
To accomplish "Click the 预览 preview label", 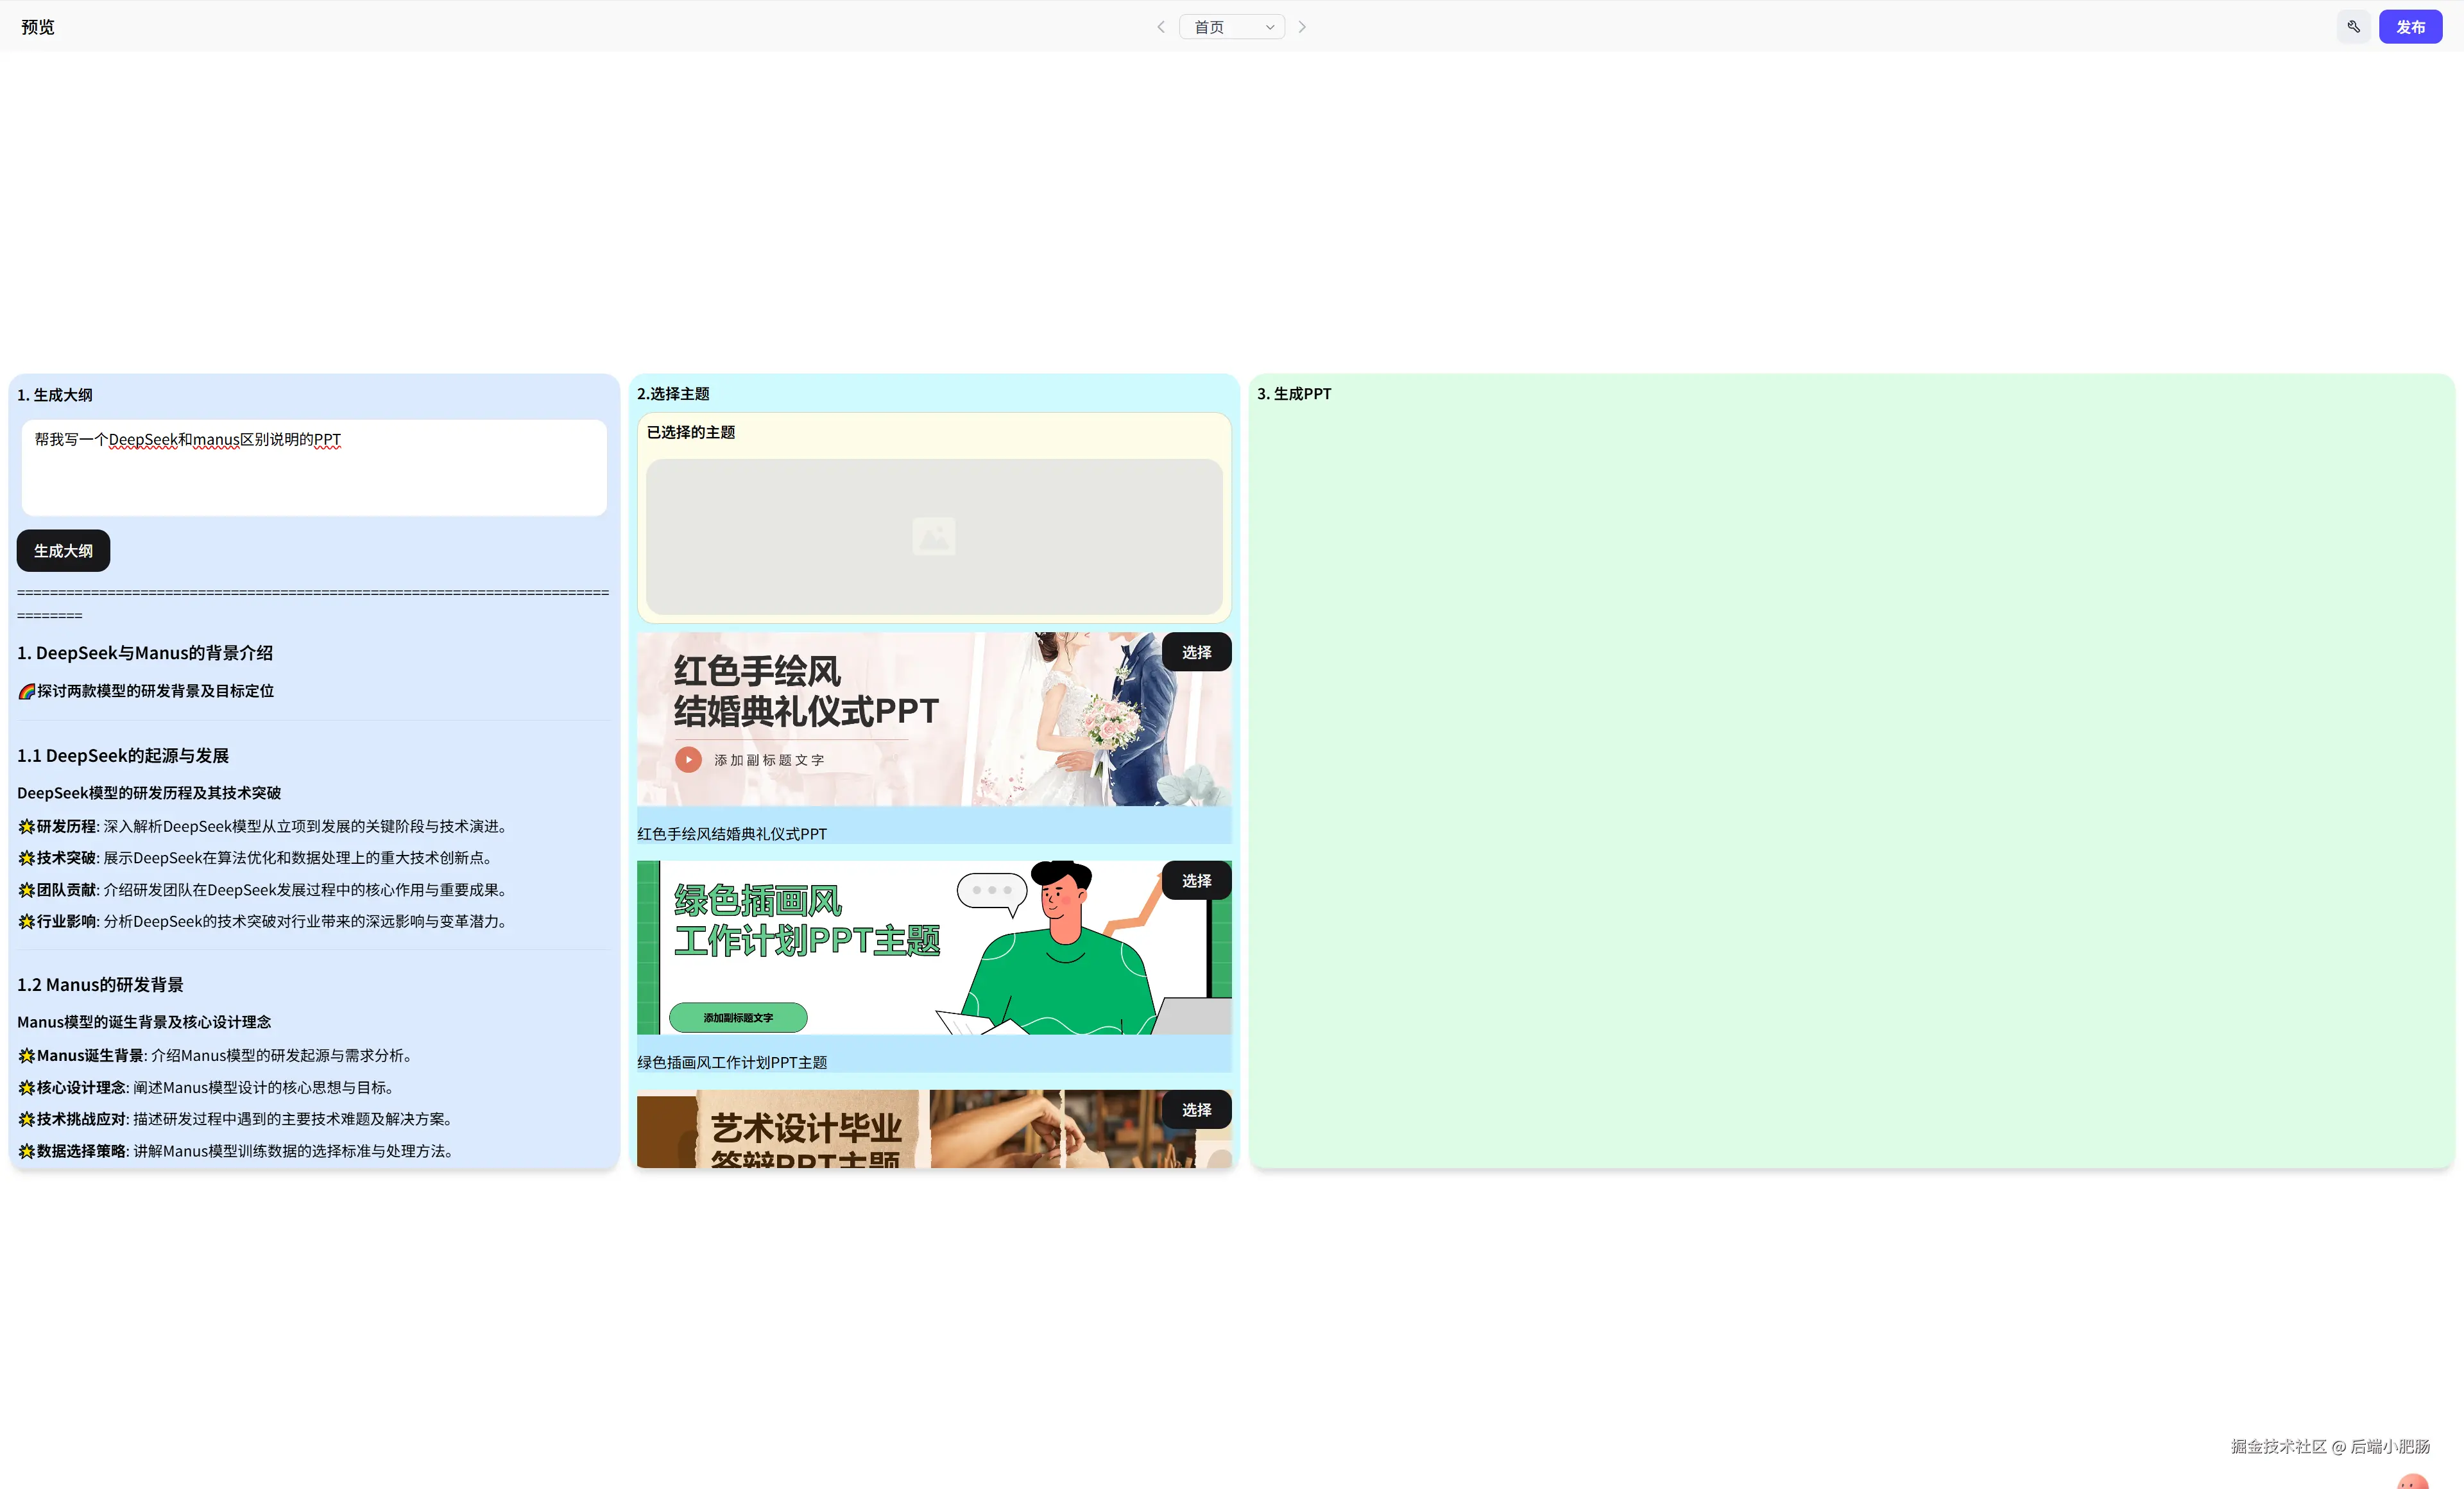I will pyautogui.click(x=38, y=27).
